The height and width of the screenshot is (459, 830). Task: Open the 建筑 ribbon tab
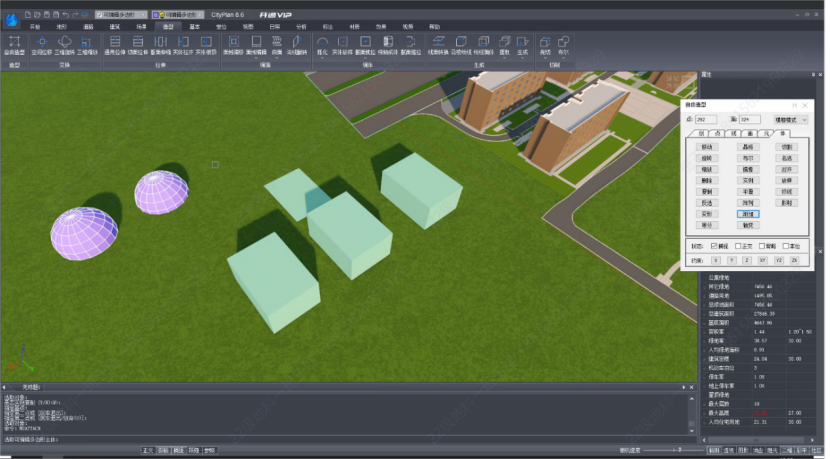coord(115,27)
